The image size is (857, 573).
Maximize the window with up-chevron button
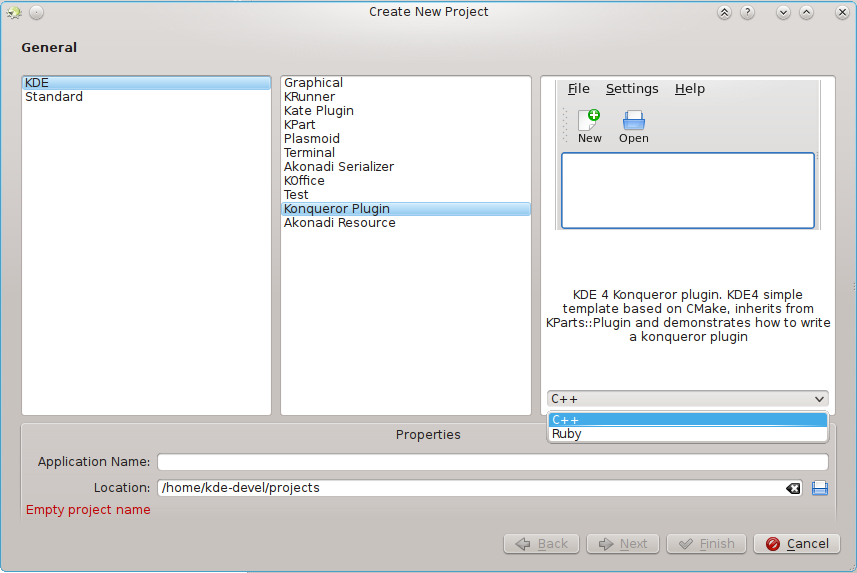pyautogui.click(x=807, y=13)
